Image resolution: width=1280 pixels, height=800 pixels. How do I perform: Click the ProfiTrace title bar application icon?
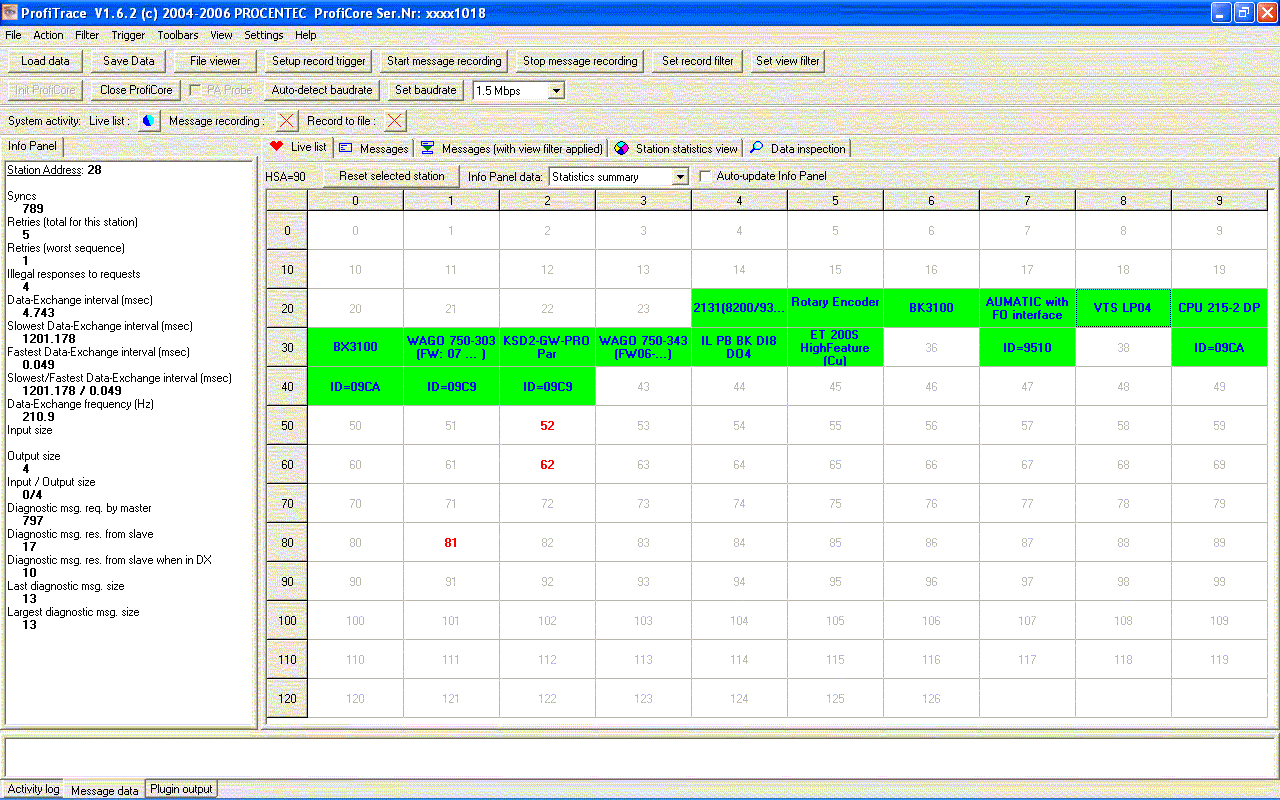click(11, 12)
